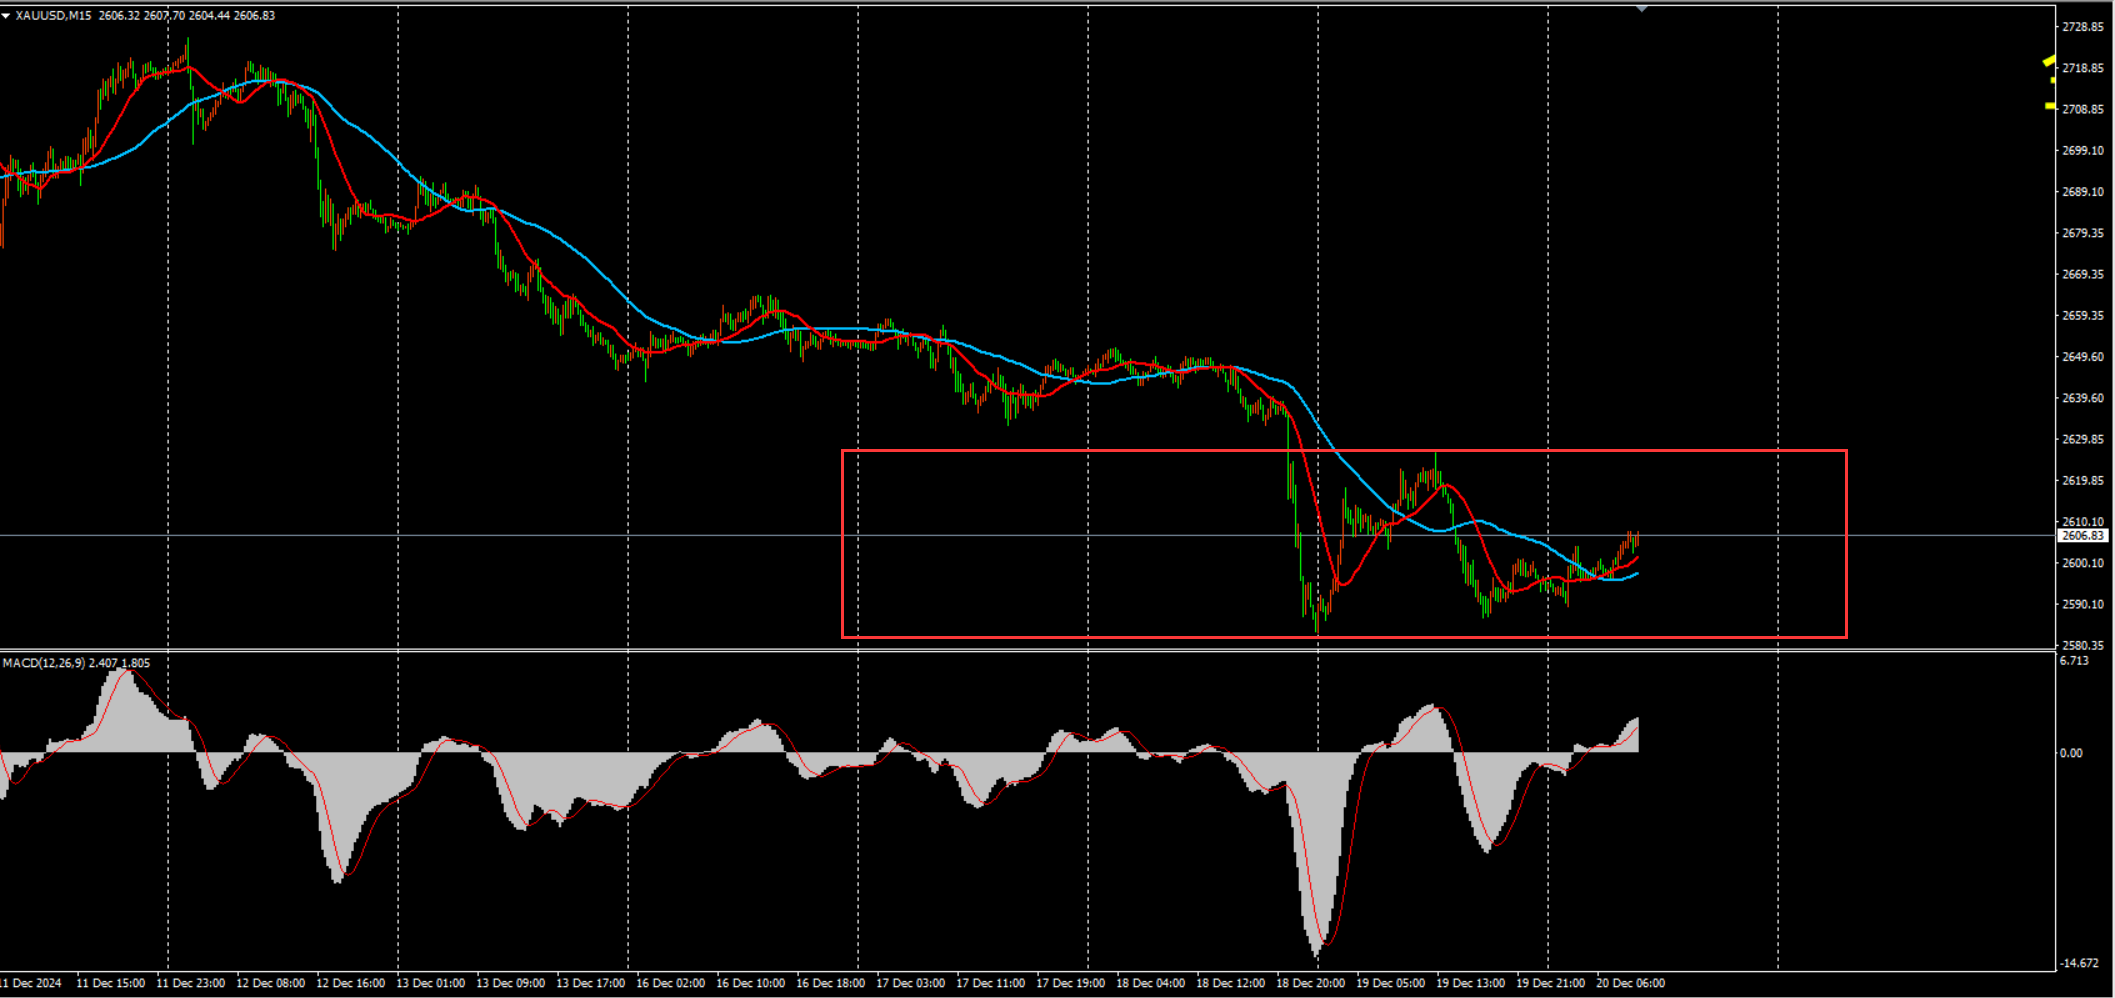The height and width of the screenshot is (998, 2115).
Task: Click price scale value 2649.60
Action: coord(2083,357)
